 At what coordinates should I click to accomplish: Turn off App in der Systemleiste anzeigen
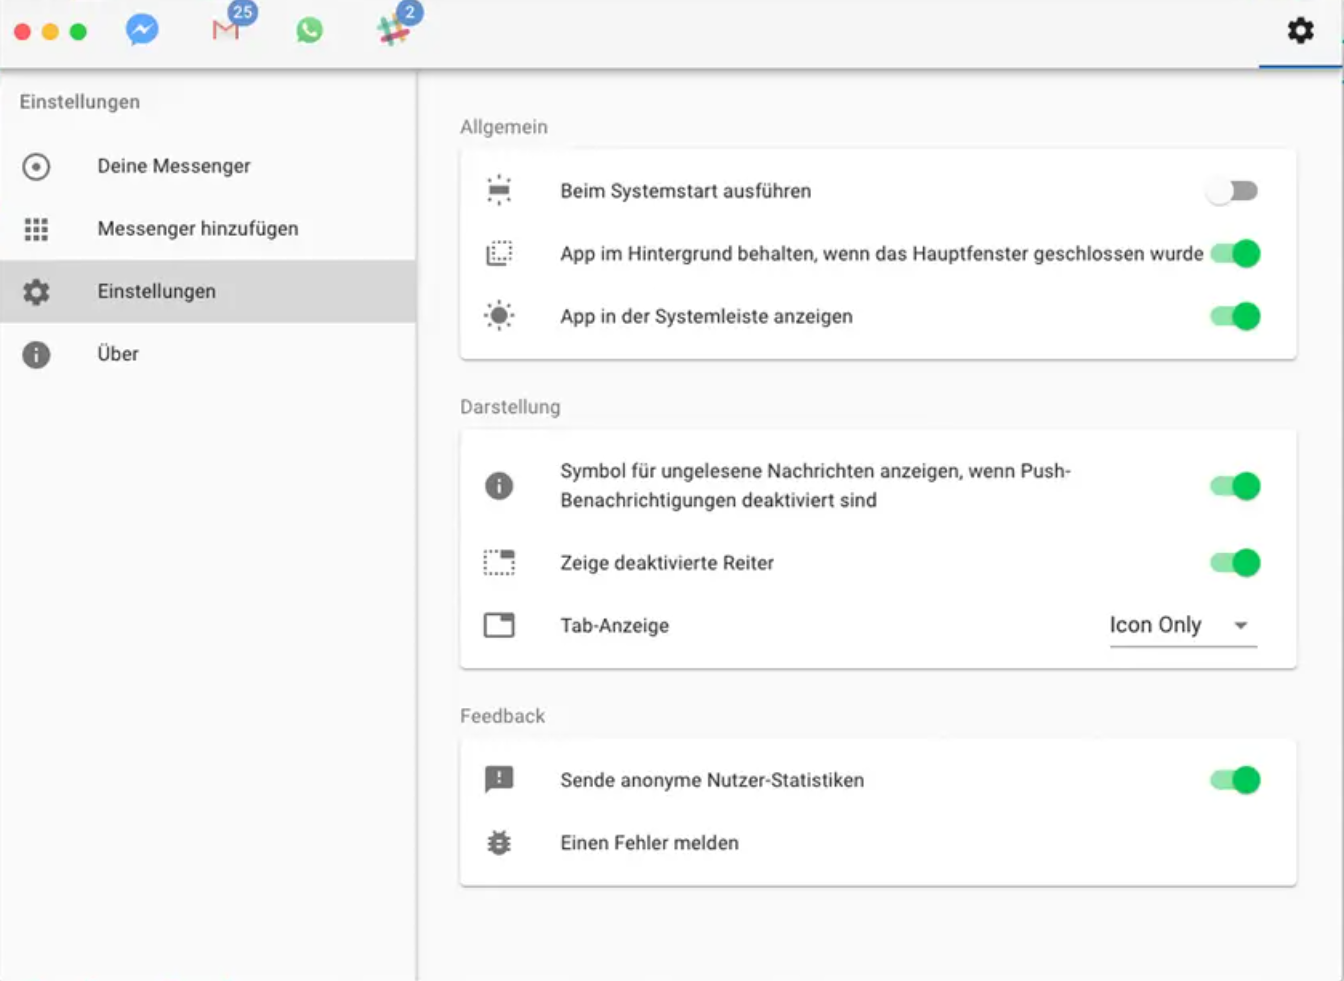point(1235,316)
